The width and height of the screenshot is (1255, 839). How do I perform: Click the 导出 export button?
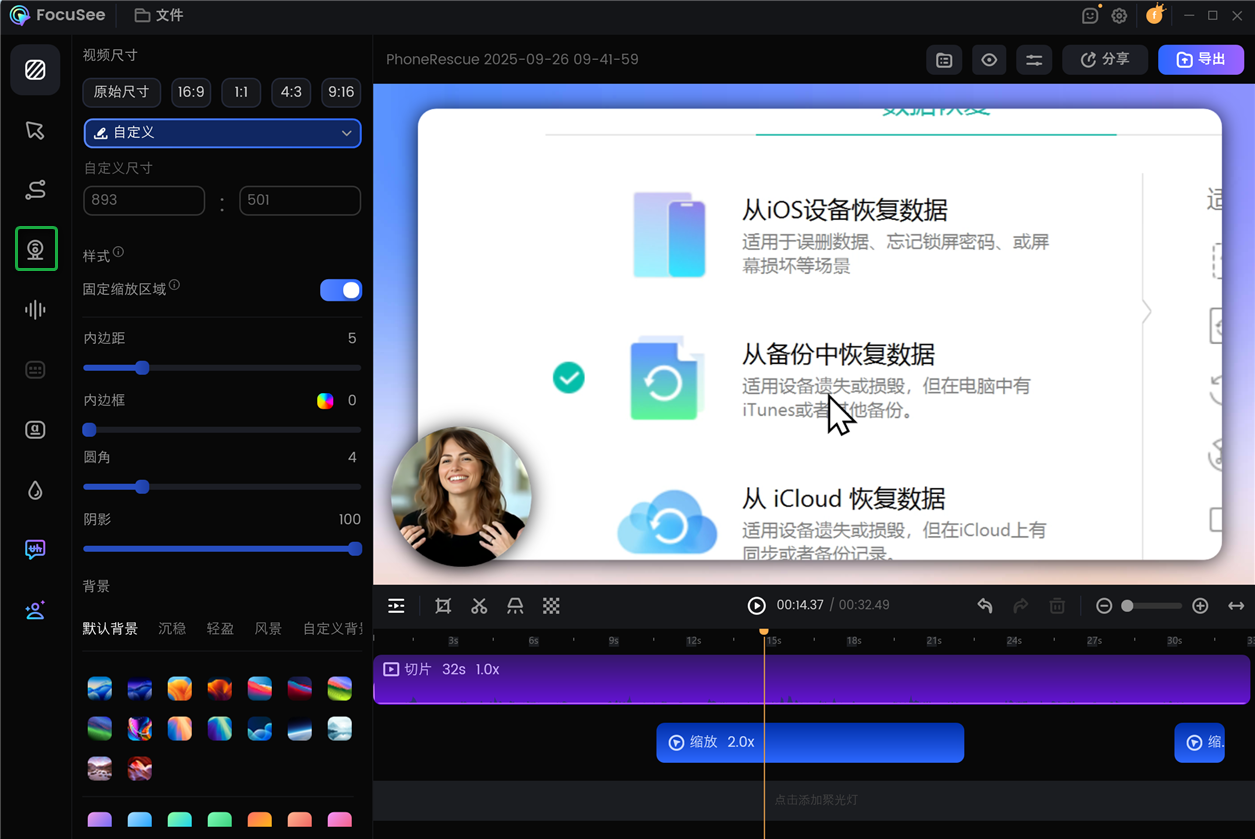tap(1201, 60)
